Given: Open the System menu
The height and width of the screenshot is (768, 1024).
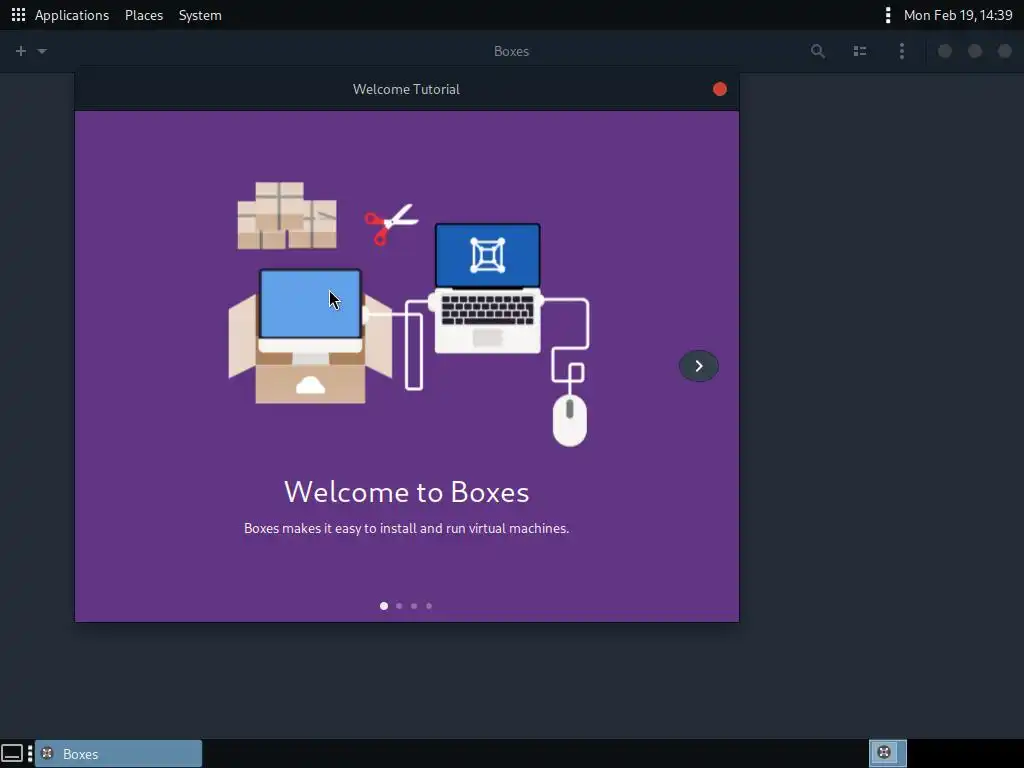Looking at the screenshot, I should [x=200, y=15].
